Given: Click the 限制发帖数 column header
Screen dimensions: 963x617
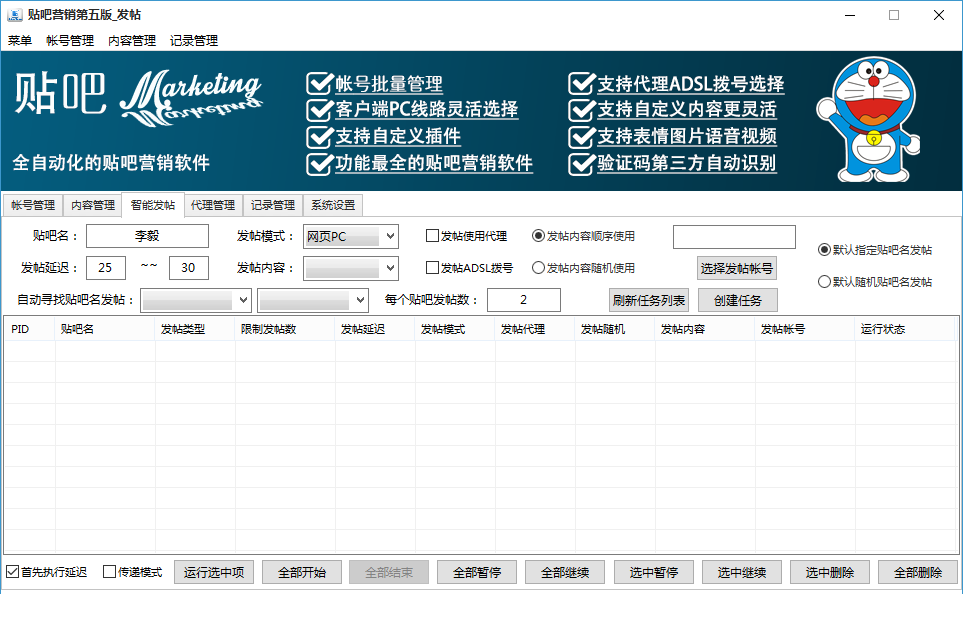Looking at the screenshot, I should coord(285,329).
